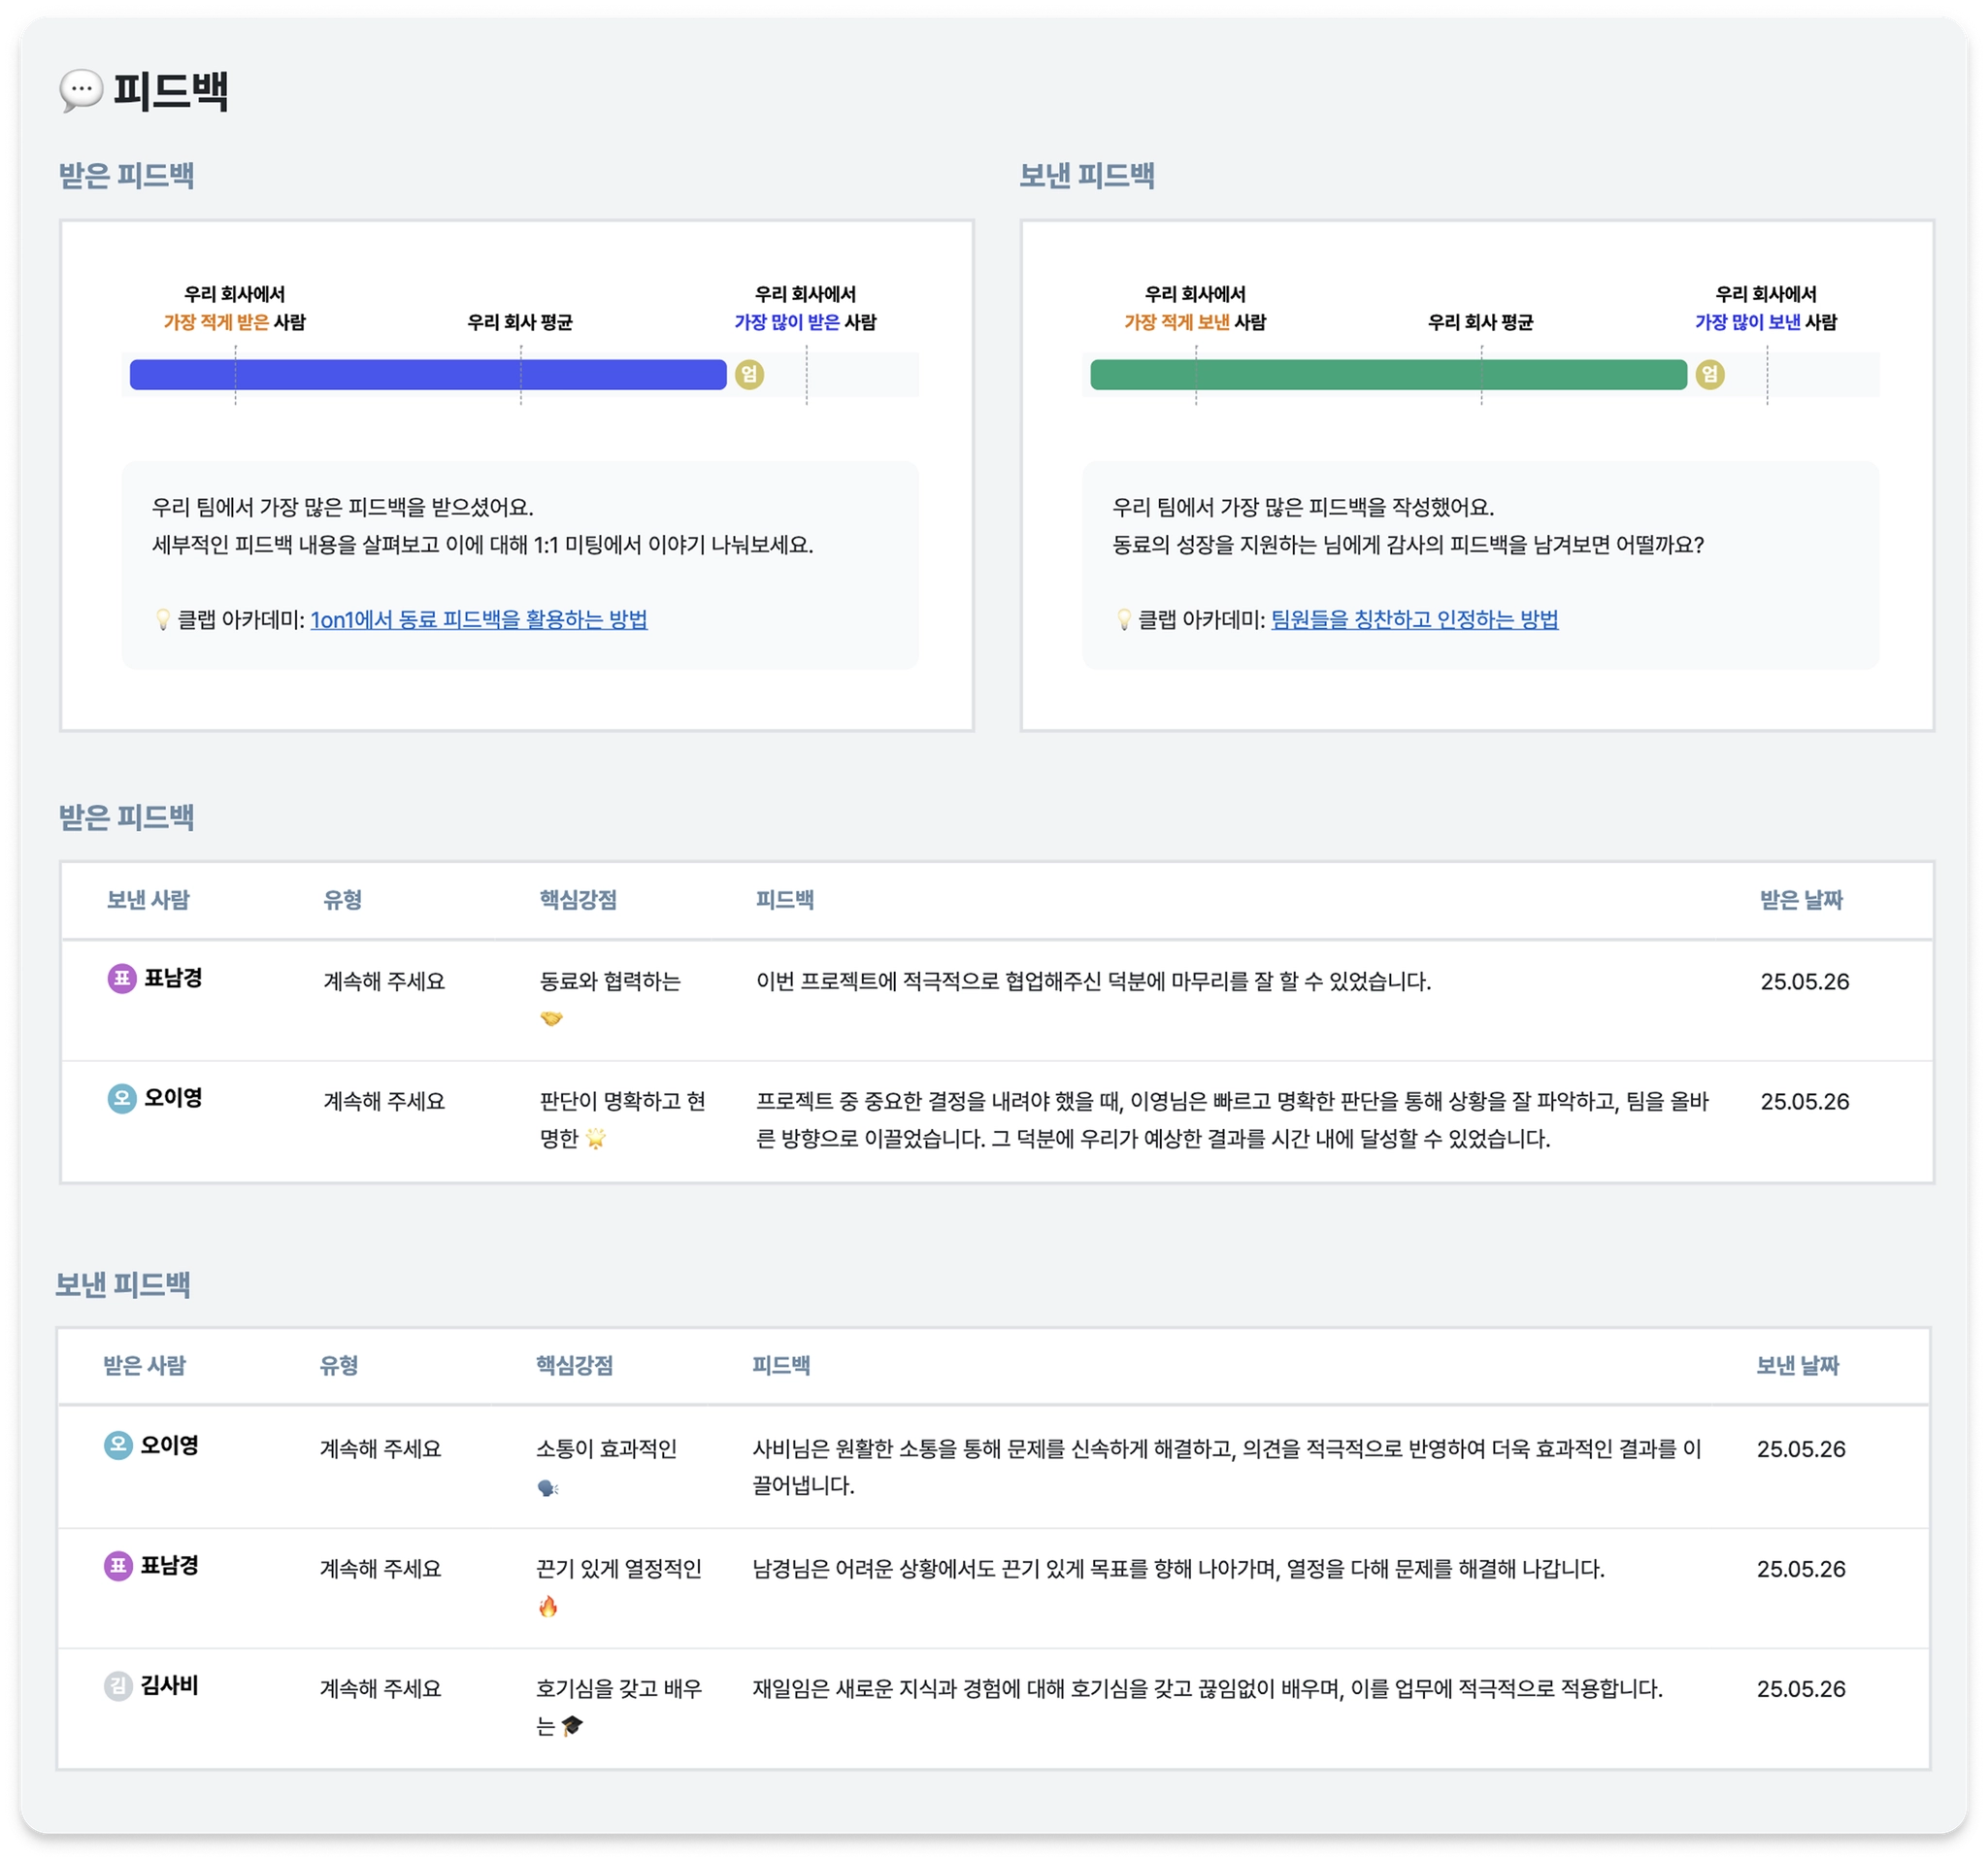Click the 표남경 avatar in received feedback table
This screenshot has height=1861, width=1988.
(122, 978)
